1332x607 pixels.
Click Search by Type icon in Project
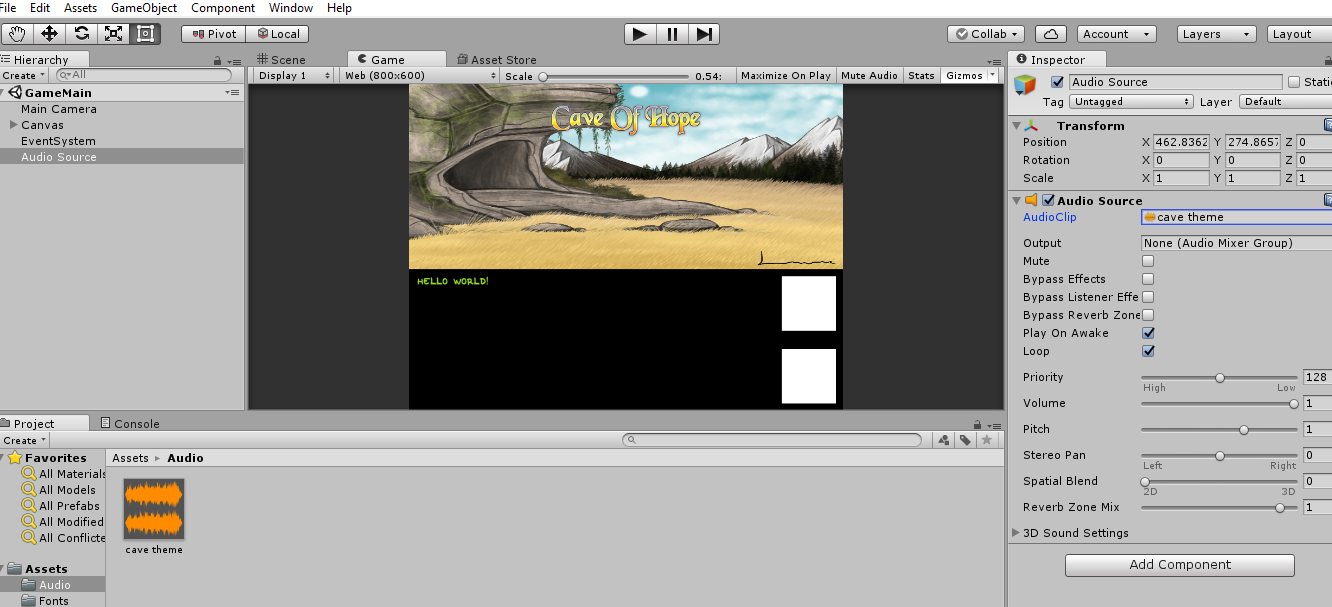[x=944, y=440]
